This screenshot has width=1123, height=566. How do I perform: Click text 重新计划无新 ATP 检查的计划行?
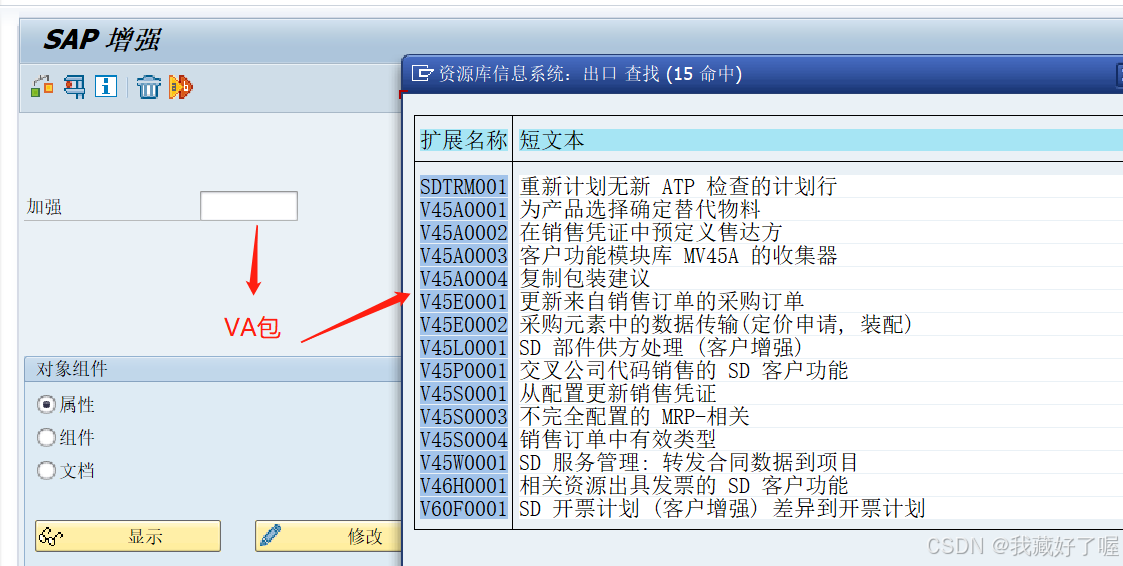pos(678,187)
